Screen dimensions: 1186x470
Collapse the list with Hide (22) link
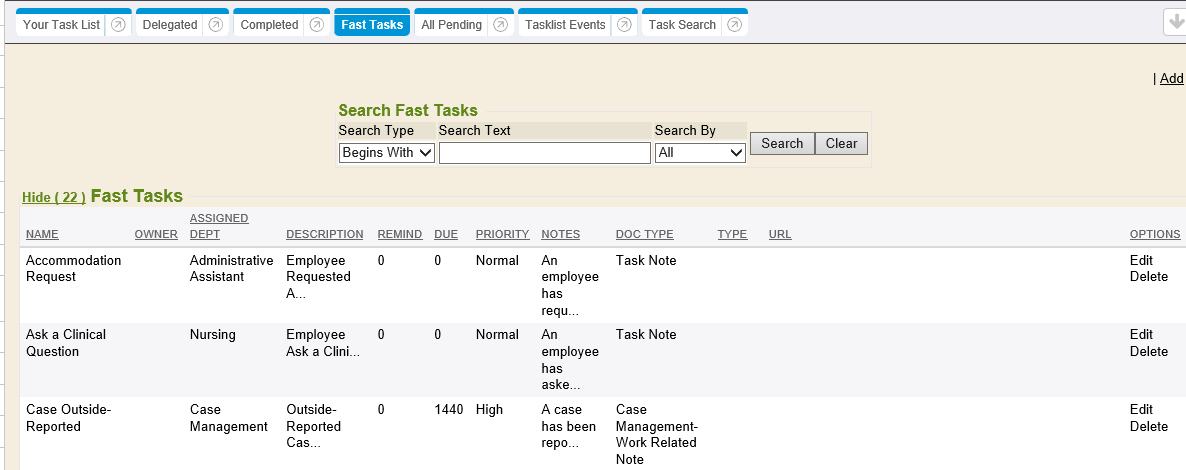[x=53, y=197]
